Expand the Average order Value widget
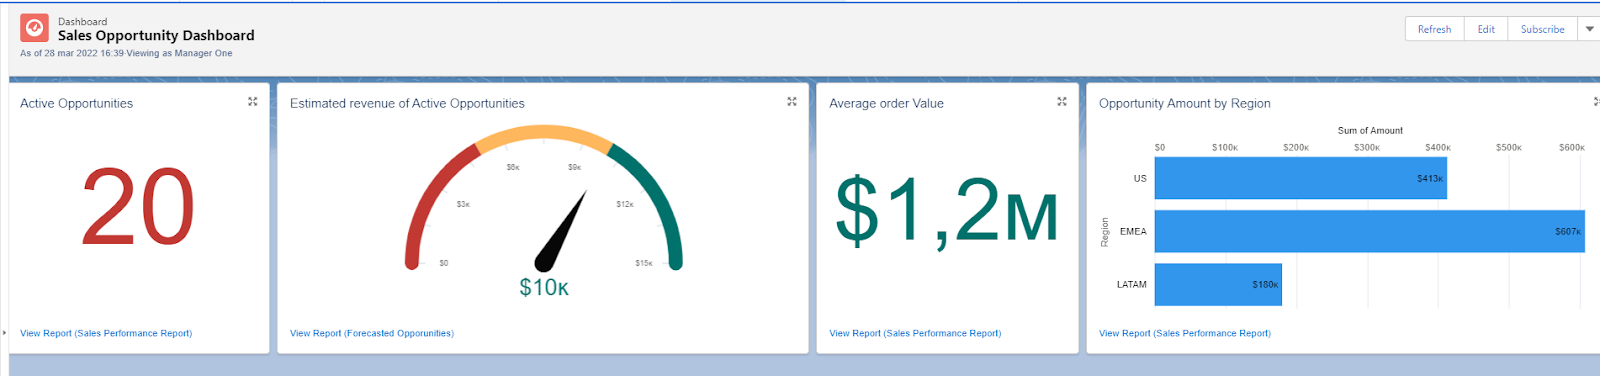This screenshot has width=1600, height=376. pyautogui.click(x=1062, y=102)
